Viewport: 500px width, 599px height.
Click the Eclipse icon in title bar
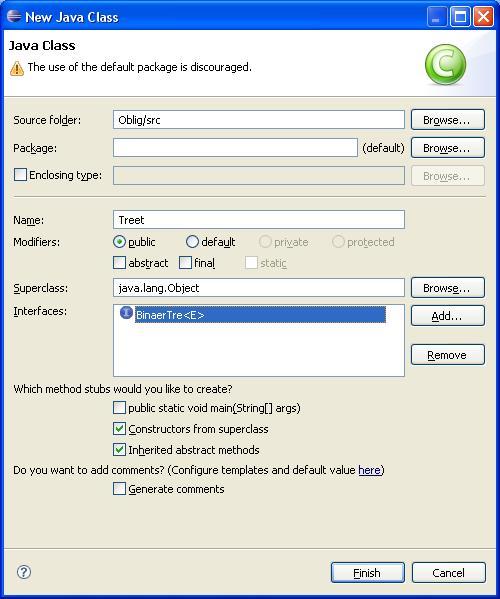[14, 16]
